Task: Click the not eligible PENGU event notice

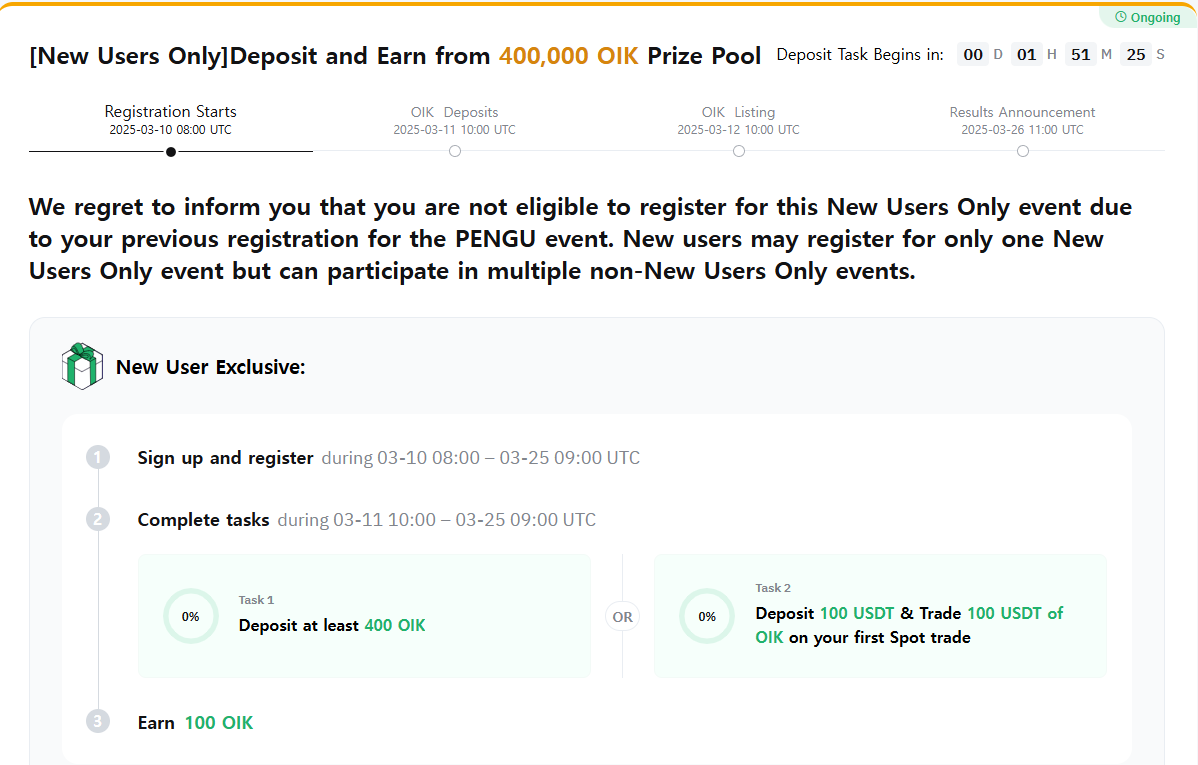Action: (x=581, y=238)
